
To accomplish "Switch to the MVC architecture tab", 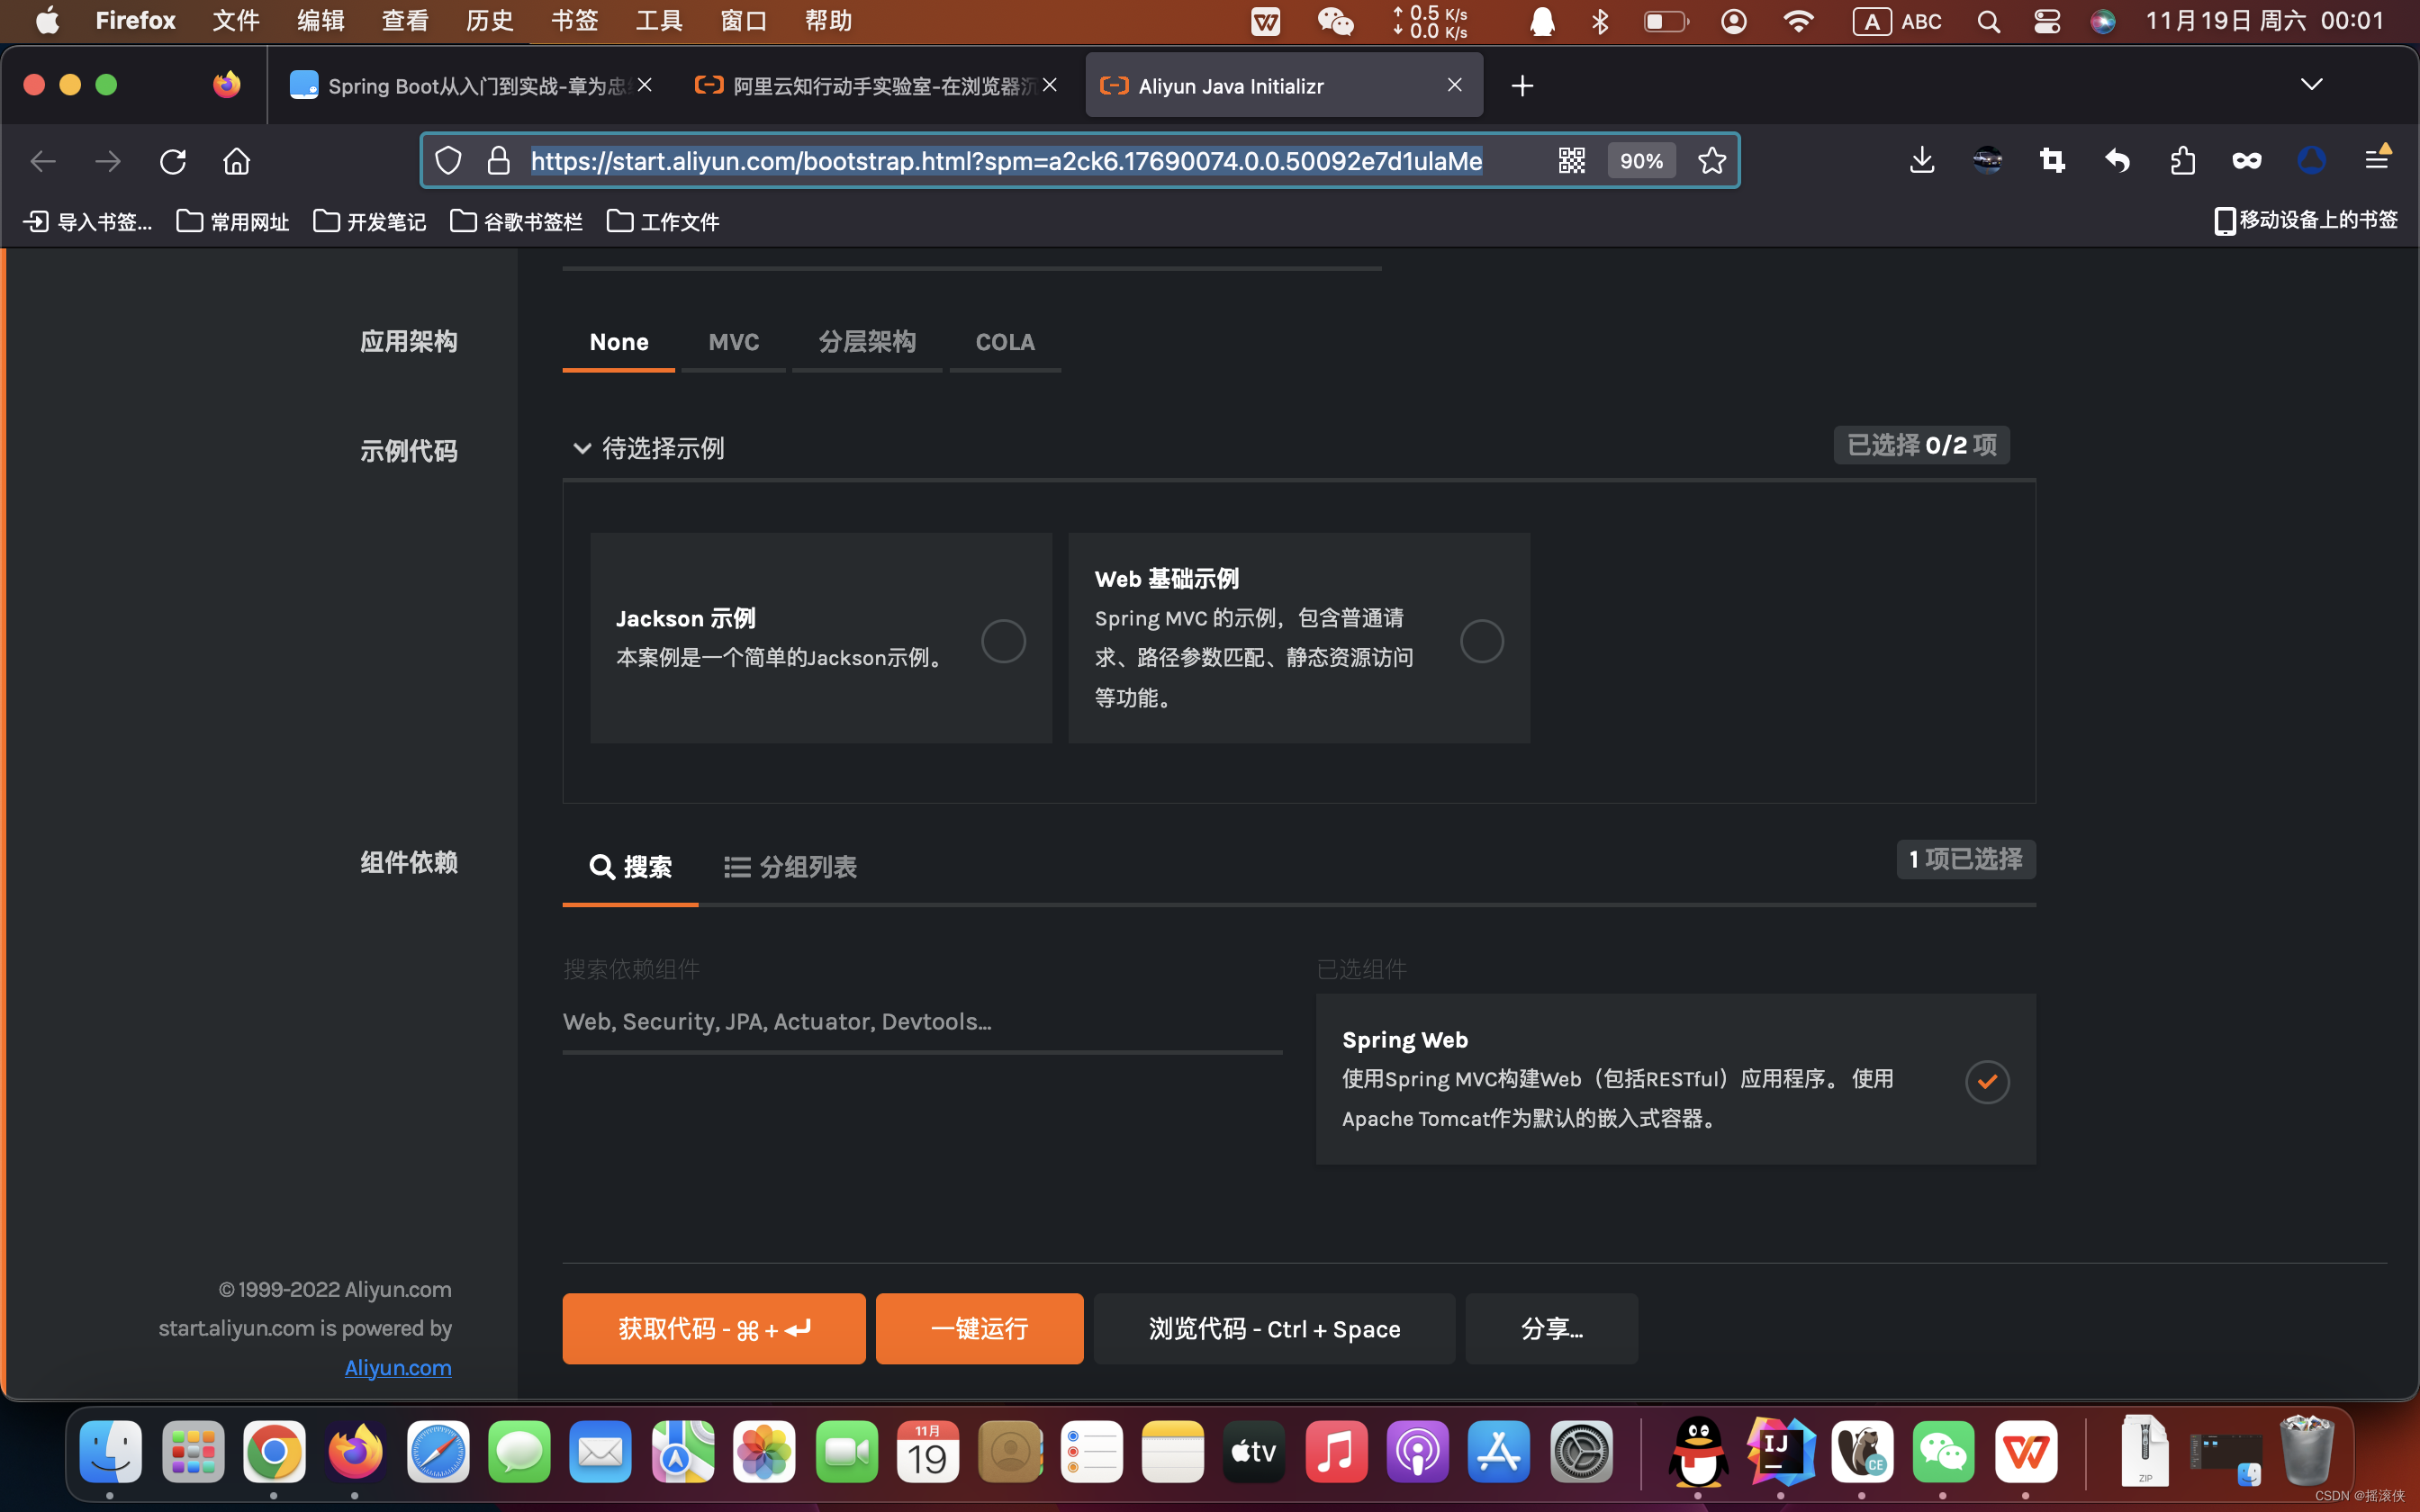I will [x=733, y=342].
